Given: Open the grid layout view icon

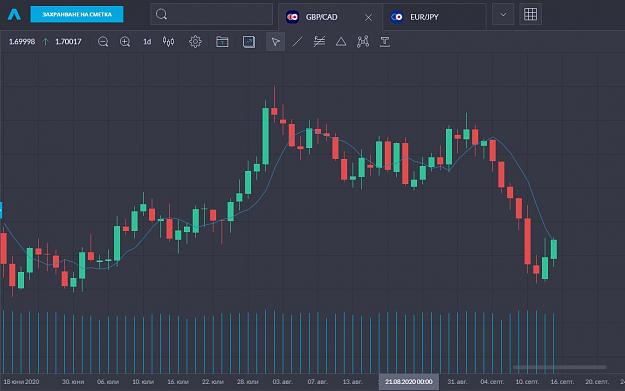Looking at the screenshot, I should [530, 14].
